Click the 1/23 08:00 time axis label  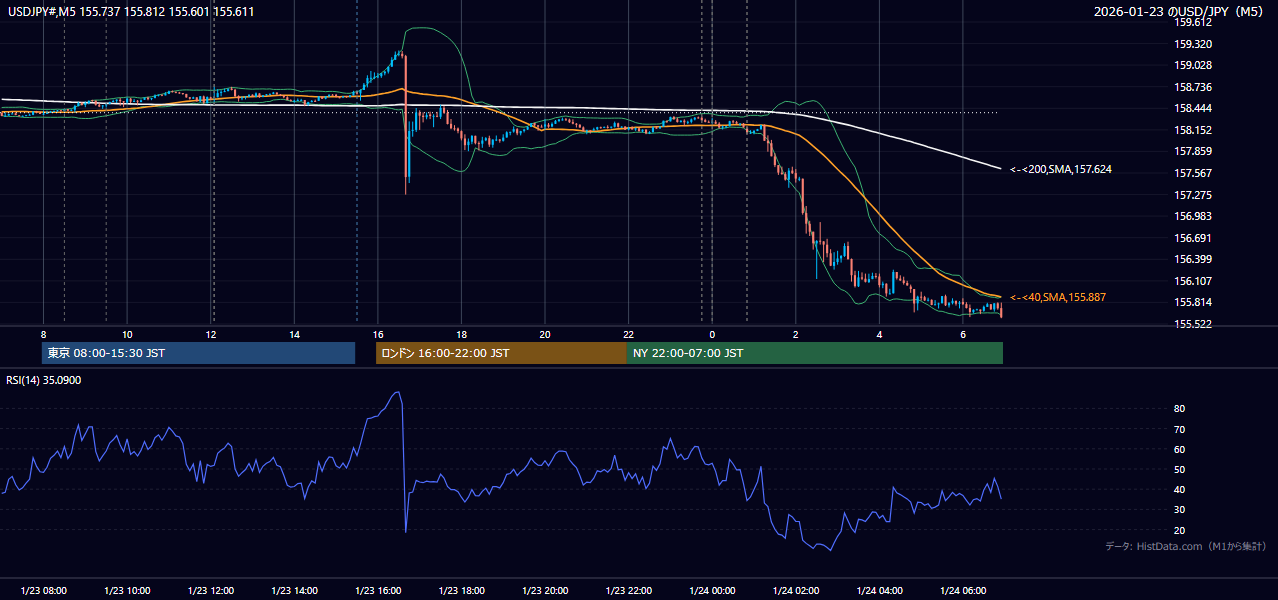coord(44,591)
